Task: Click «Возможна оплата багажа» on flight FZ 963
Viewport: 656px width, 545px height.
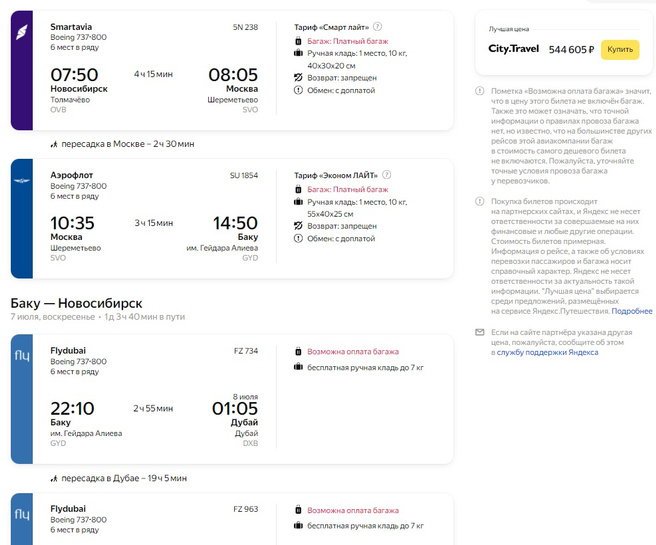Action: pos(352,509)
